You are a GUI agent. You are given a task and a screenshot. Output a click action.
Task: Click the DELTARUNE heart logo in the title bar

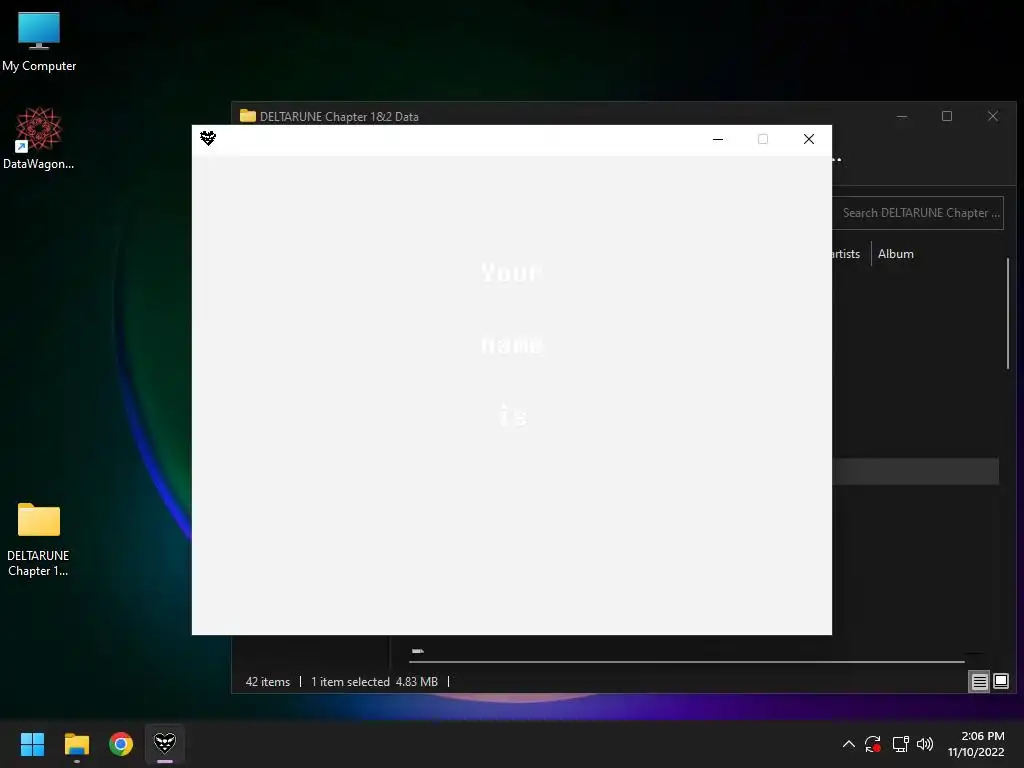click(x=208, y=138)
